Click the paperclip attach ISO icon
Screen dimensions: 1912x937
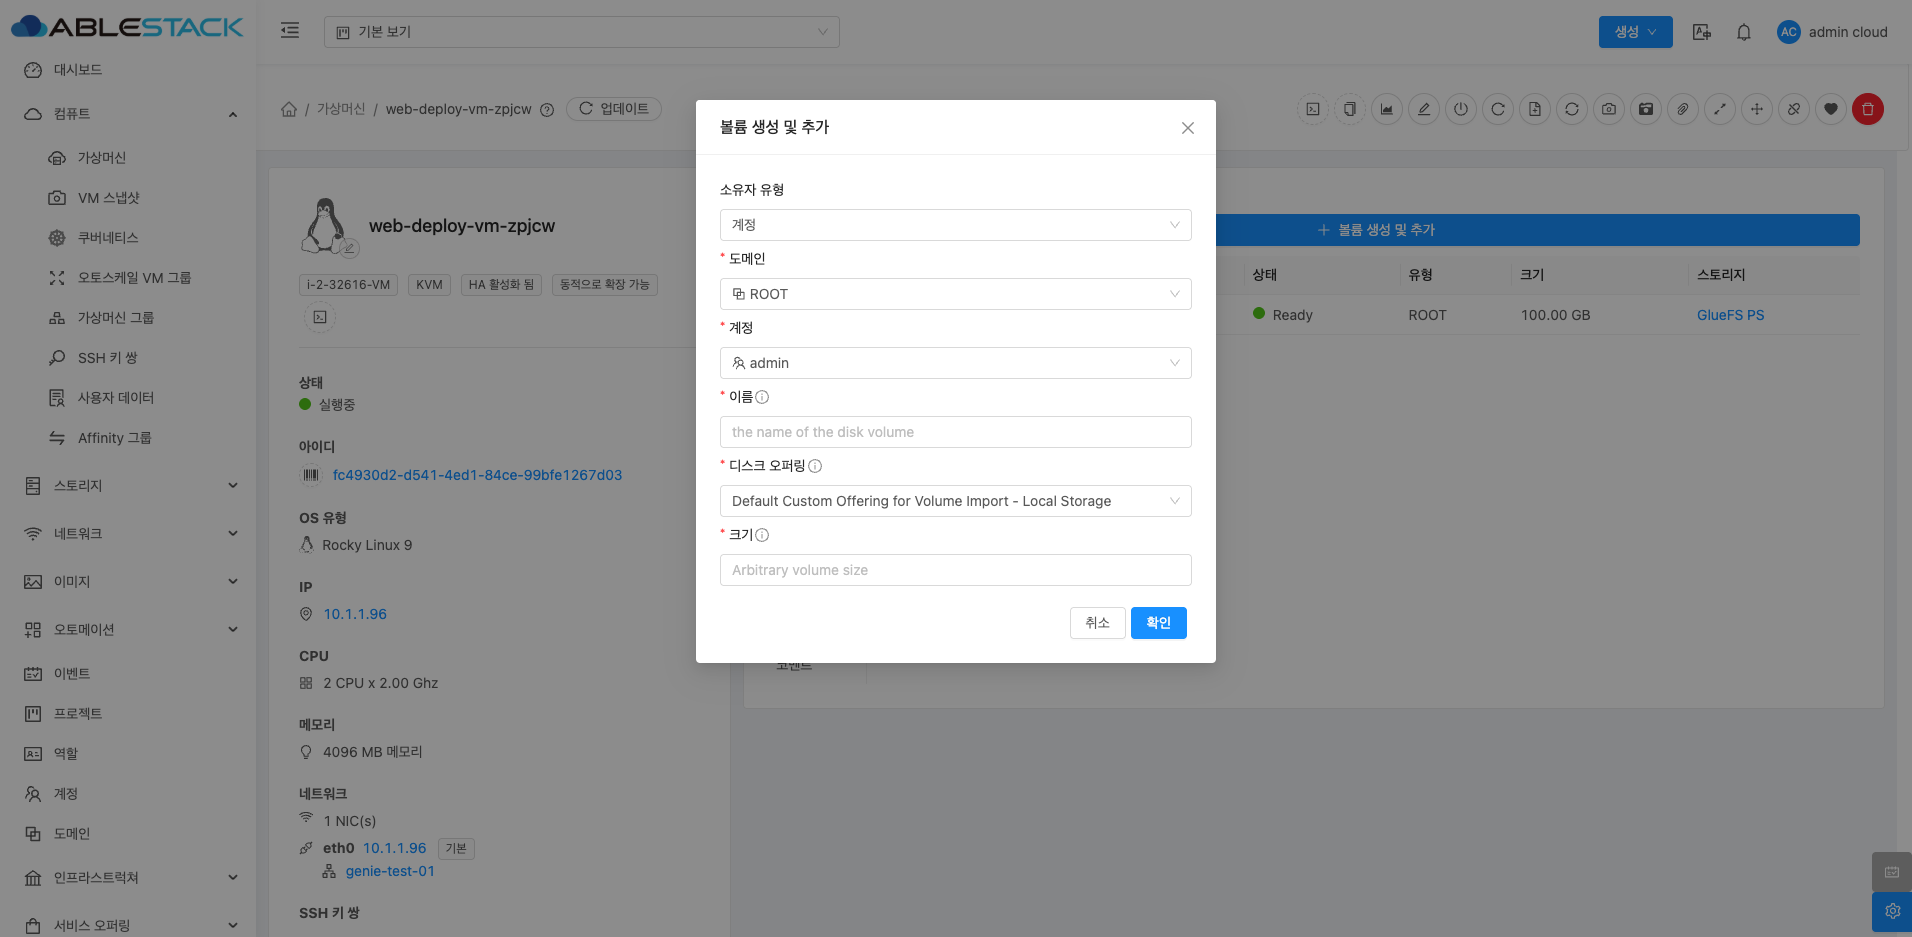[1682, 109]
